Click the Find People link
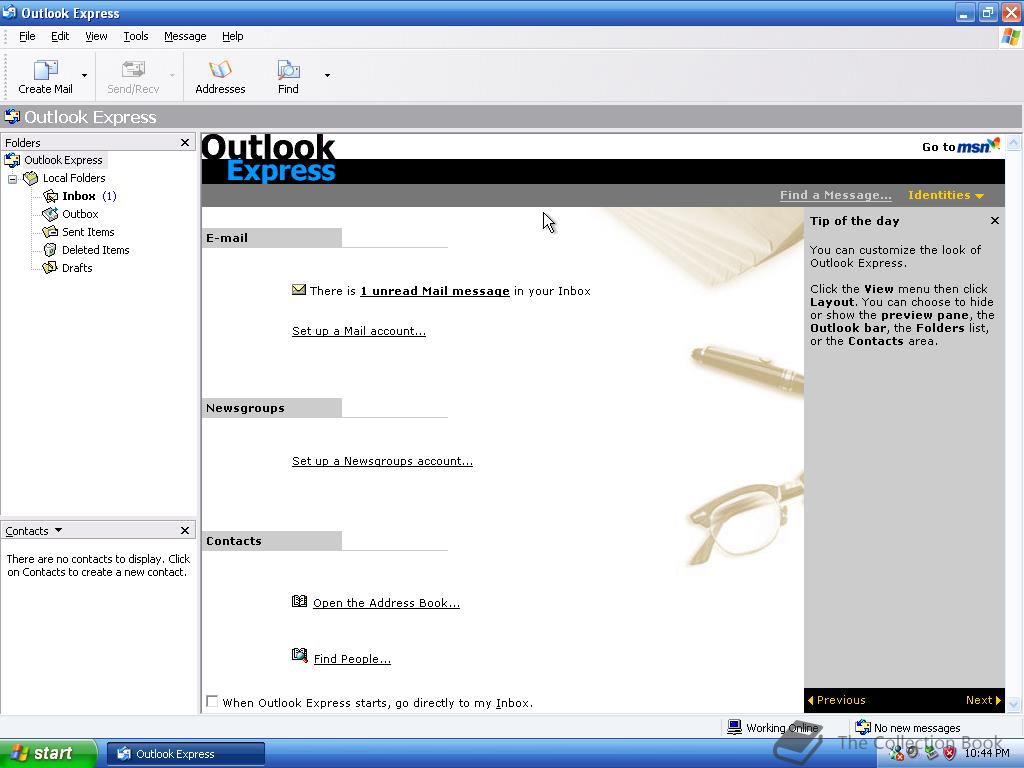This screenshot has width=1024, height=768. (x=352, y=659)
